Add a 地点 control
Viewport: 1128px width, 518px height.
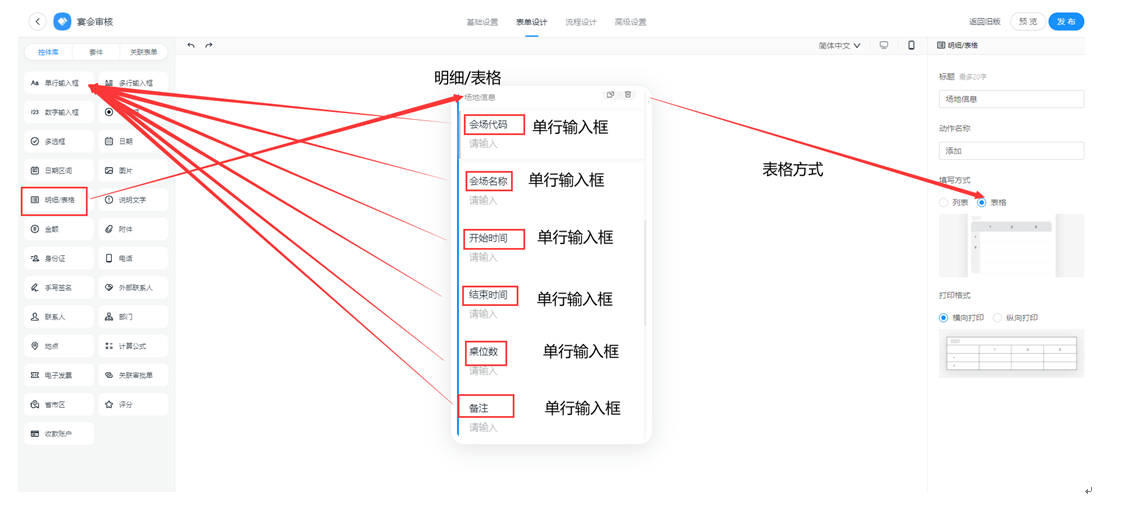click(59, 346)
